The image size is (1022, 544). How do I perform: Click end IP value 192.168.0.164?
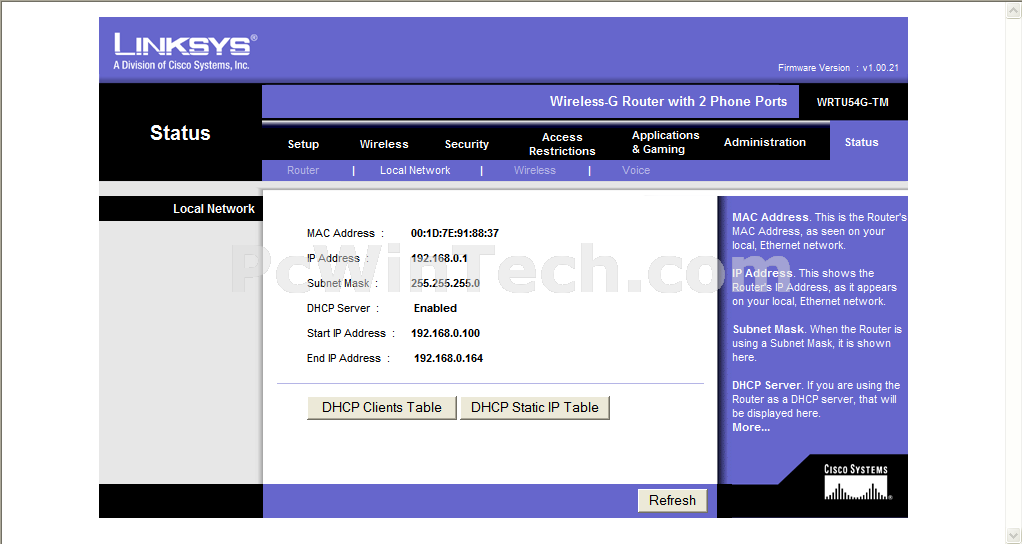[x=448, y=358]
